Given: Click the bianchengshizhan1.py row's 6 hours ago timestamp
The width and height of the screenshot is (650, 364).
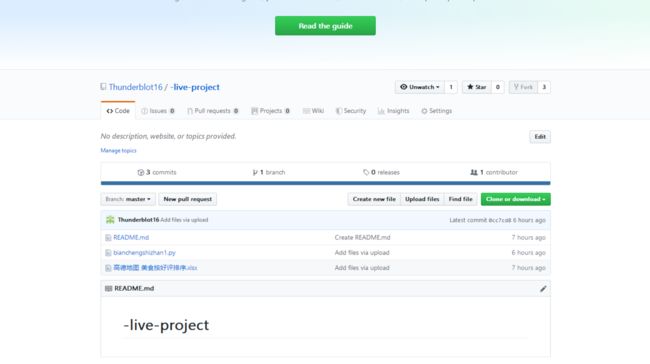Looking at the screenshot, I should pyautogui.click(x=528, y=252).
